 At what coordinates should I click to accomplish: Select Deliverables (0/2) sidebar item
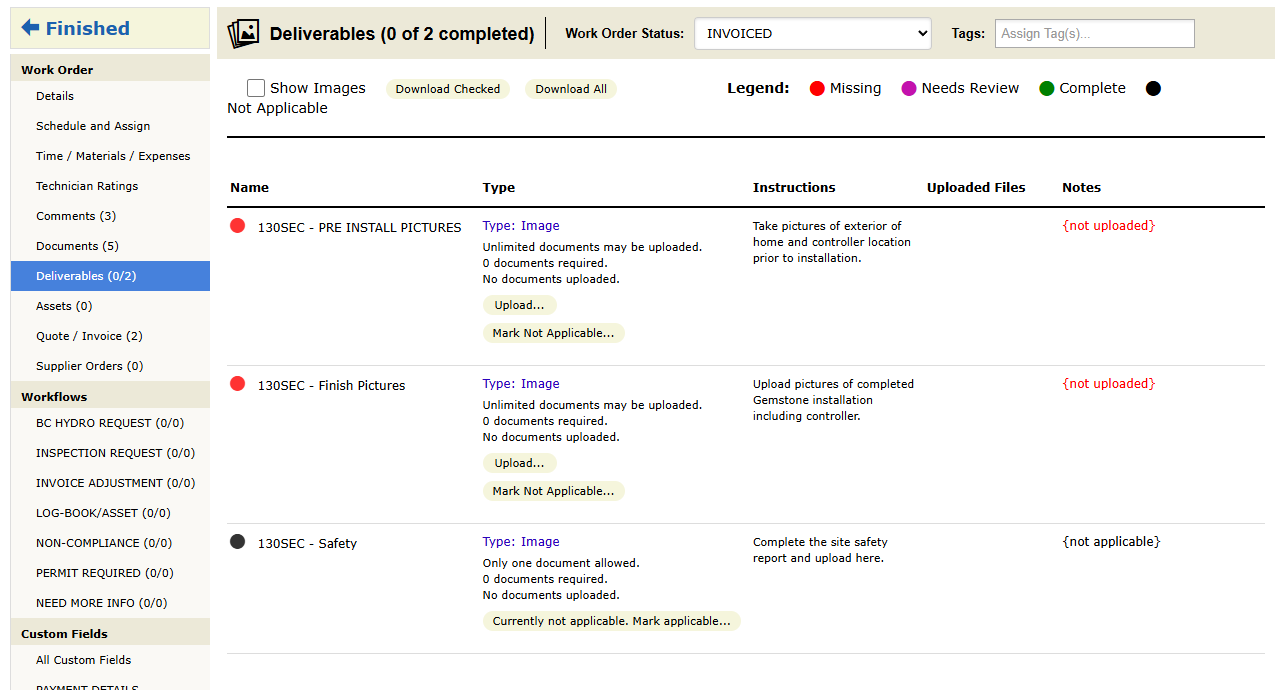tap(110, 276)
